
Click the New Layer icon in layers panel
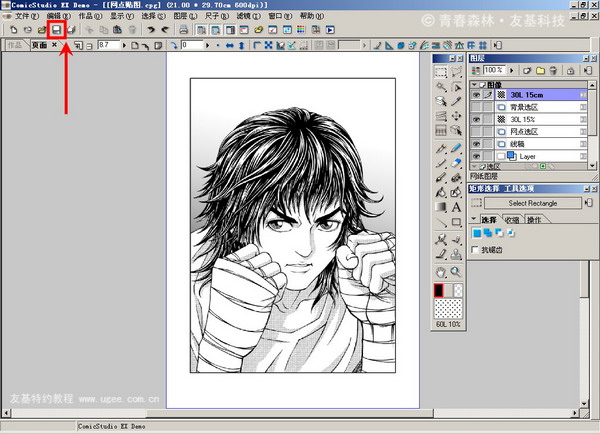pyautogui.click(x=527, y=70)
